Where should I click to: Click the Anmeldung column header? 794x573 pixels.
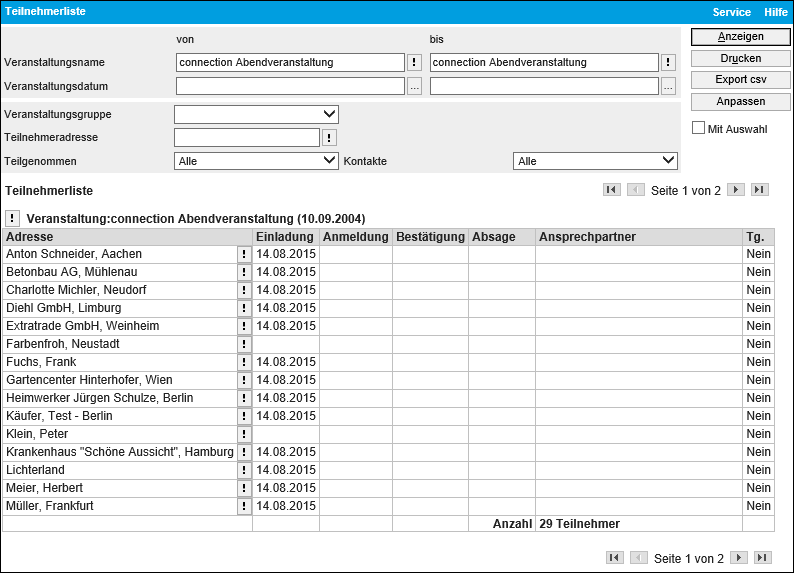pos(355,237)
